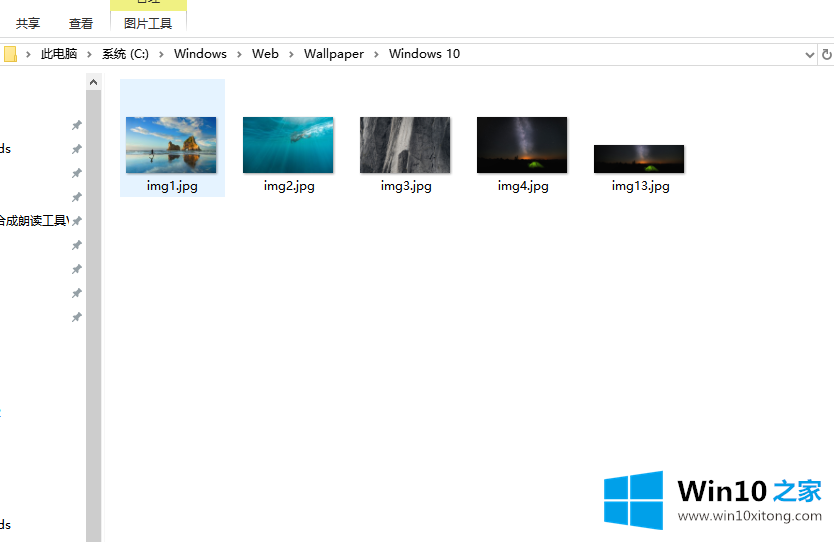Select img2.jpg underwater thumbnail

coord(288,145)
